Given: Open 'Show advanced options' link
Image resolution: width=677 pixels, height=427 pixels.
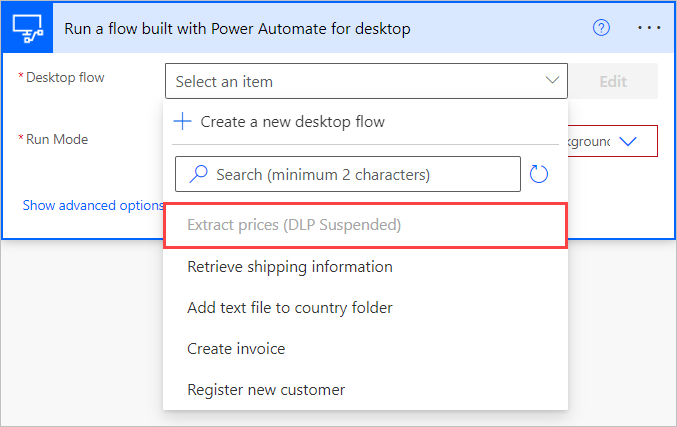Looking at the screenshot, I should 93,205.
